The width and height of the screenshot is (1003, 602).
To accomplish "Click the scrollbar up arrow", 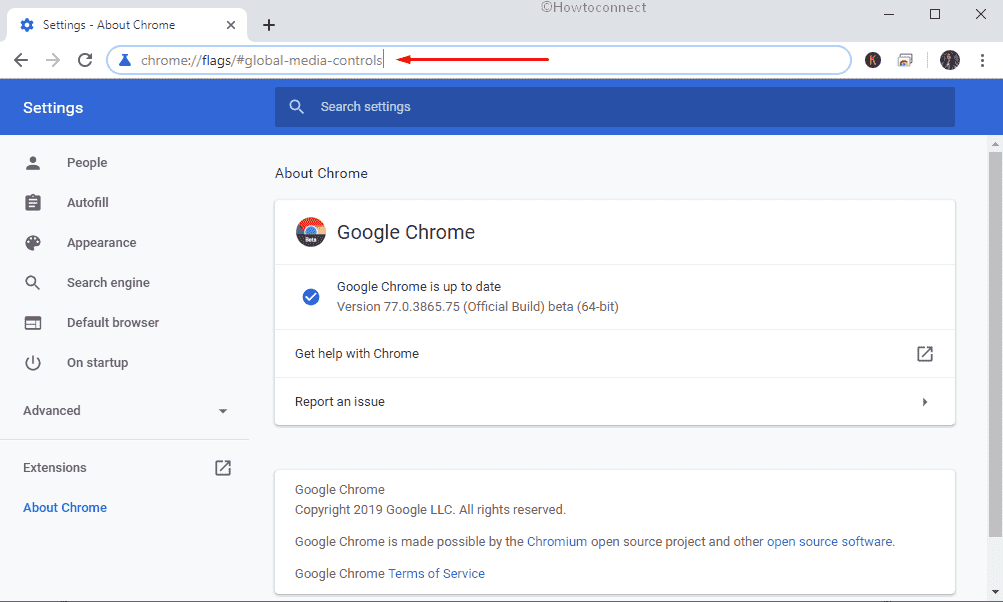I will pos(995,143).
